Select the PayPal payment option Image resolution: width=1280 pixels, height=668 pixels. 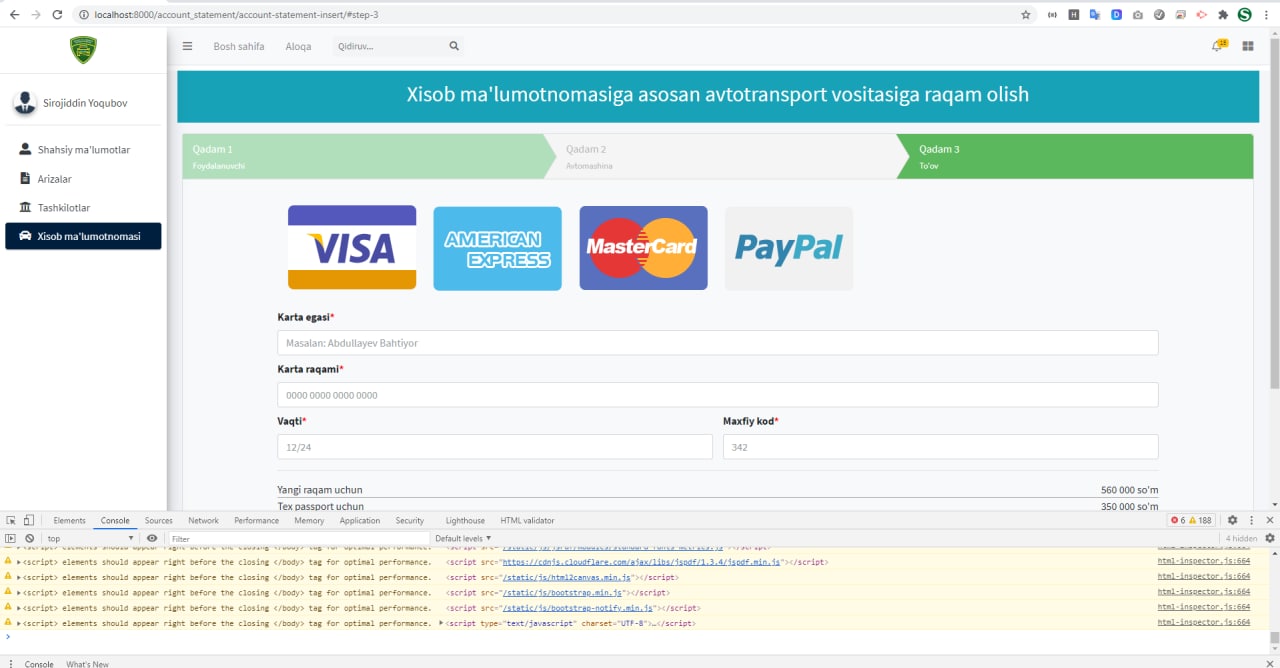tap(789, 248)
